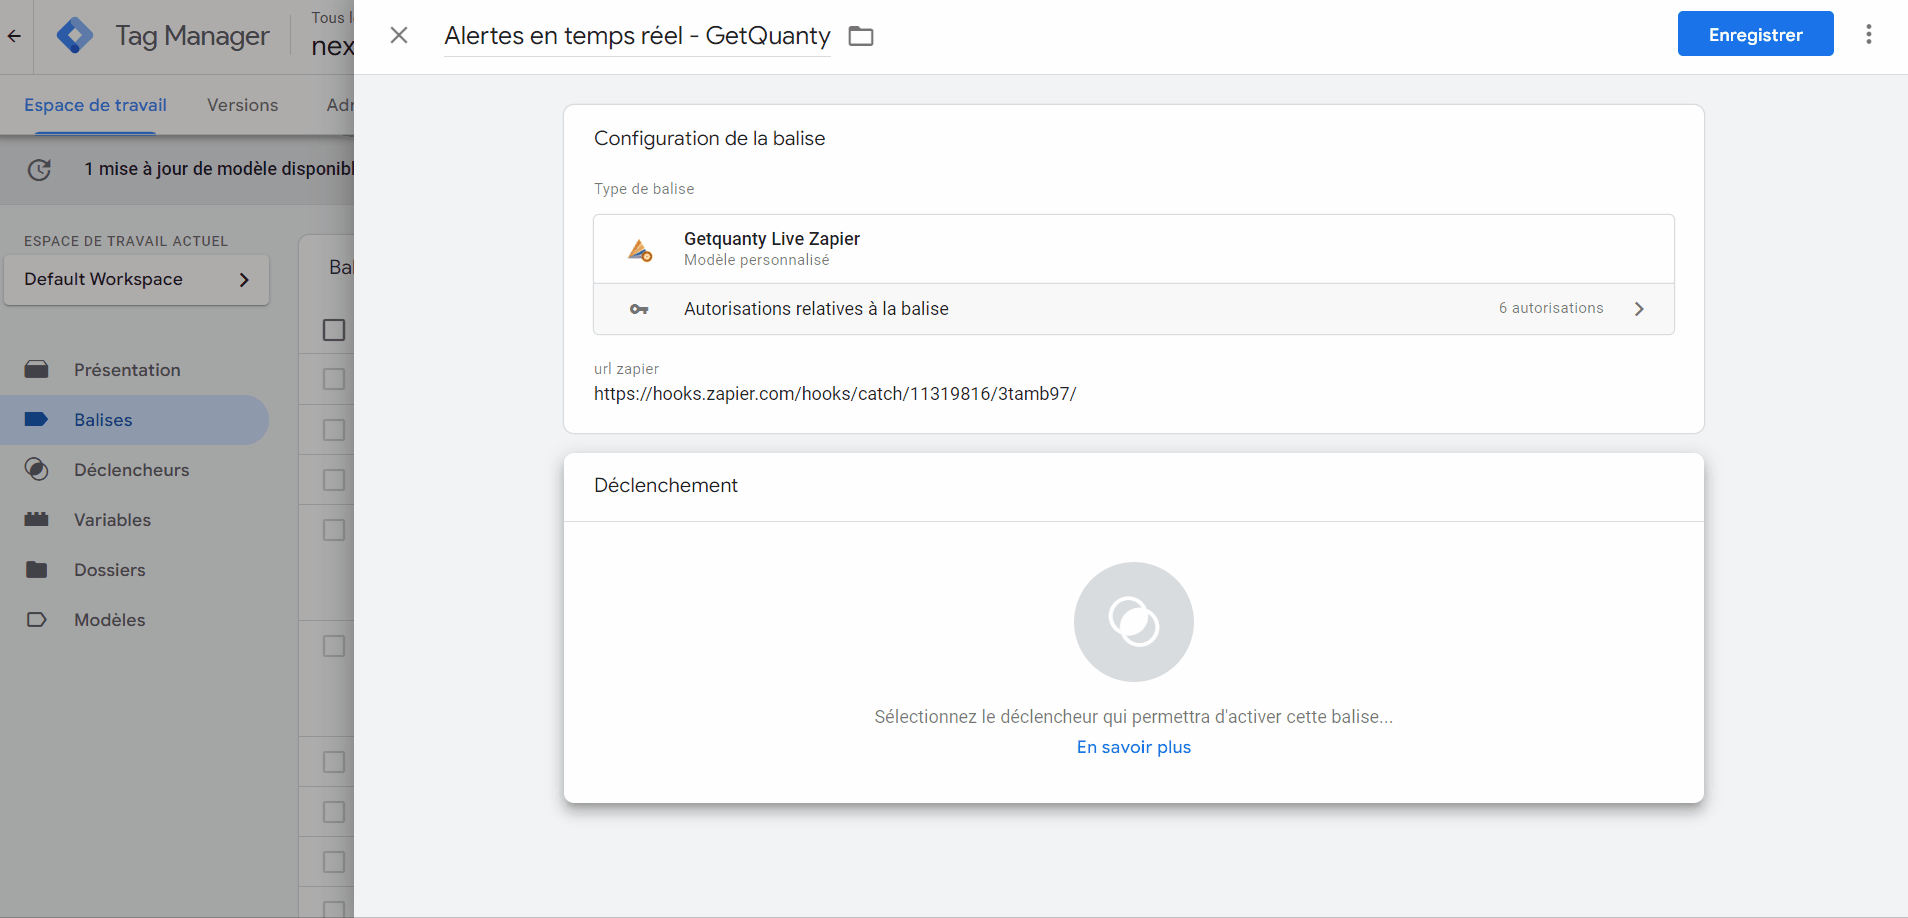
Task: Edit the tag name Alertes en temps réel
Action: [x=637, y=36]
